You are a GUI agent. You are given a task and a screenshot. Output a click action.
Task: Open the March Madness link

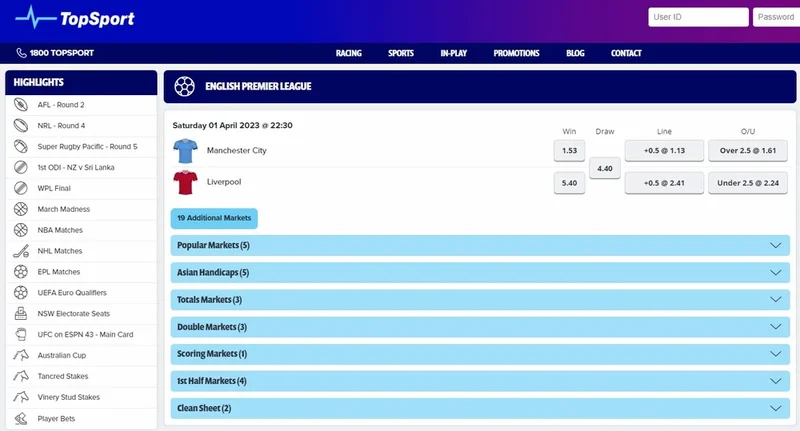pyautogui.click(x=63, y=209)
